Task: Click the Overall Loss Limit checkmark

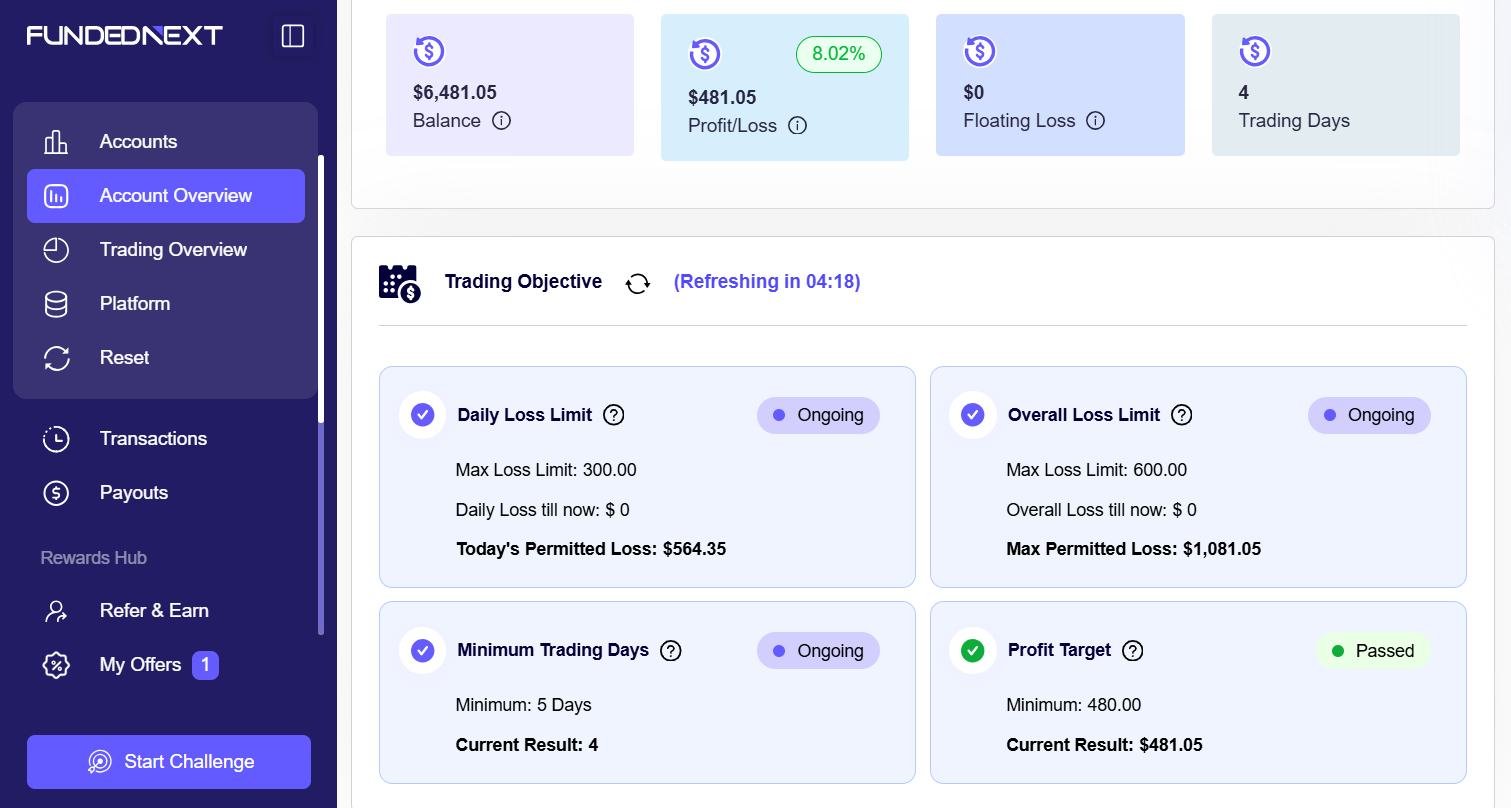Action: coord(973,415)
